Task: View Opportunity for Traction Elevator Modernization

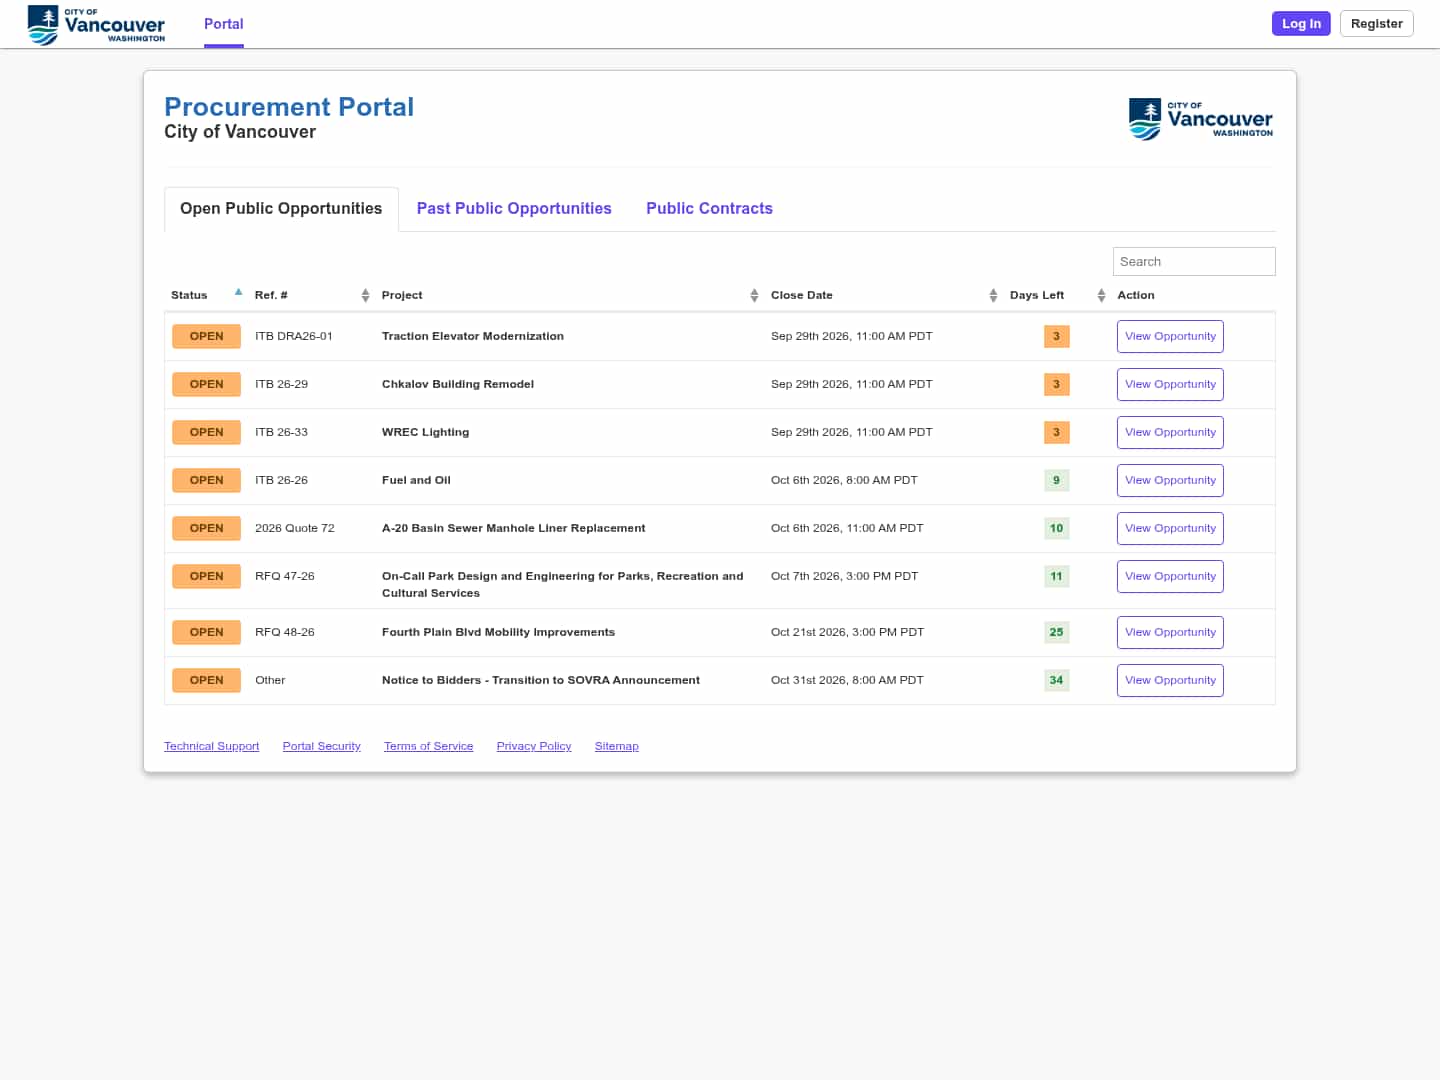Action: coord(1170,336)
